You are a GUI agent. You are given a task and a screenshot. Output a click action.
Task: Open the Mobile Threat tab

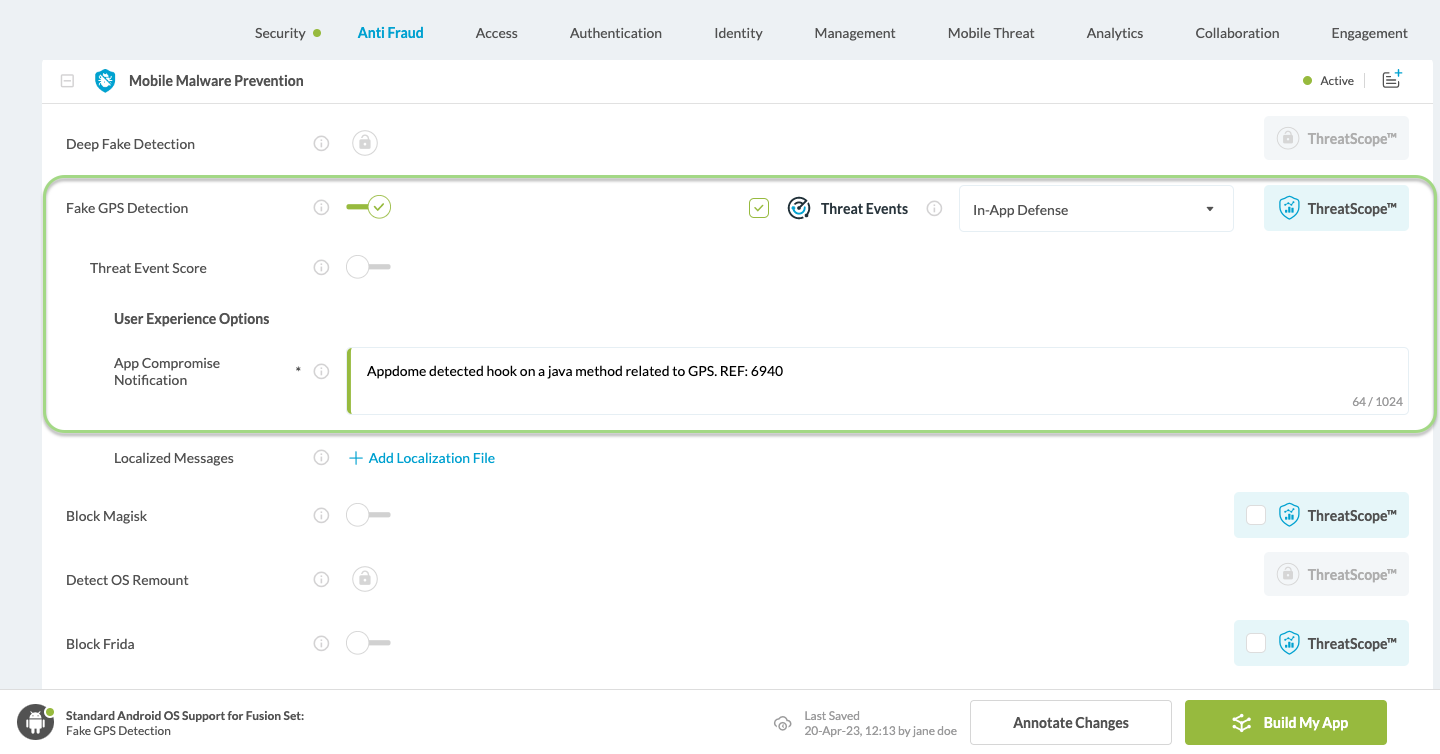click(x=990, y=33)
